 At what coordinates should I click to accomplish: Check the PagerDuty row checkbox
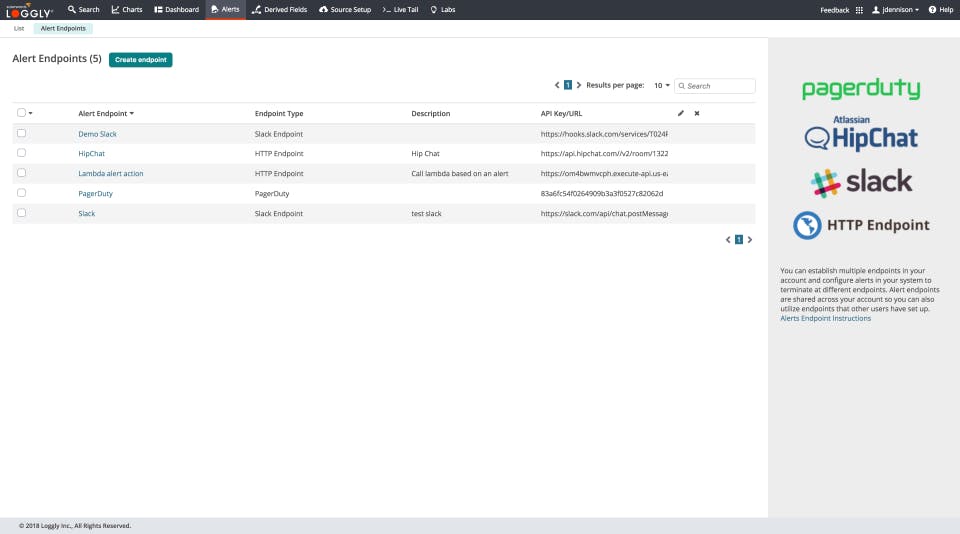coord(21,192)
